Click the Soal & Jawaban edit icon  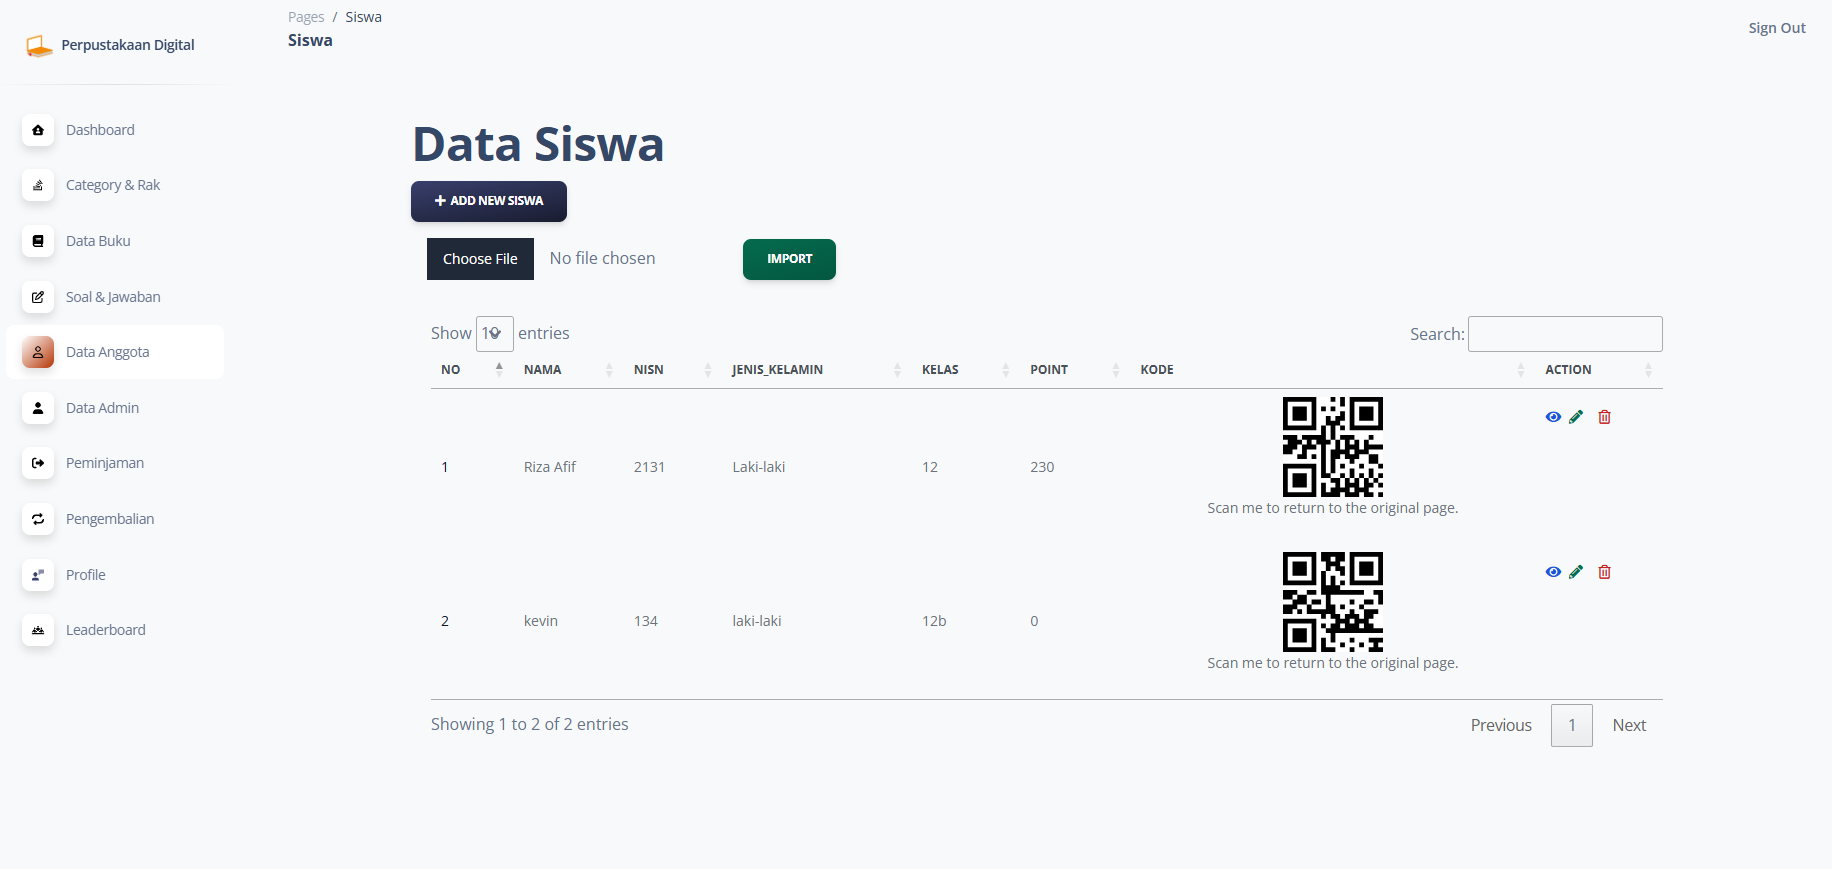[x=37, y=297]
